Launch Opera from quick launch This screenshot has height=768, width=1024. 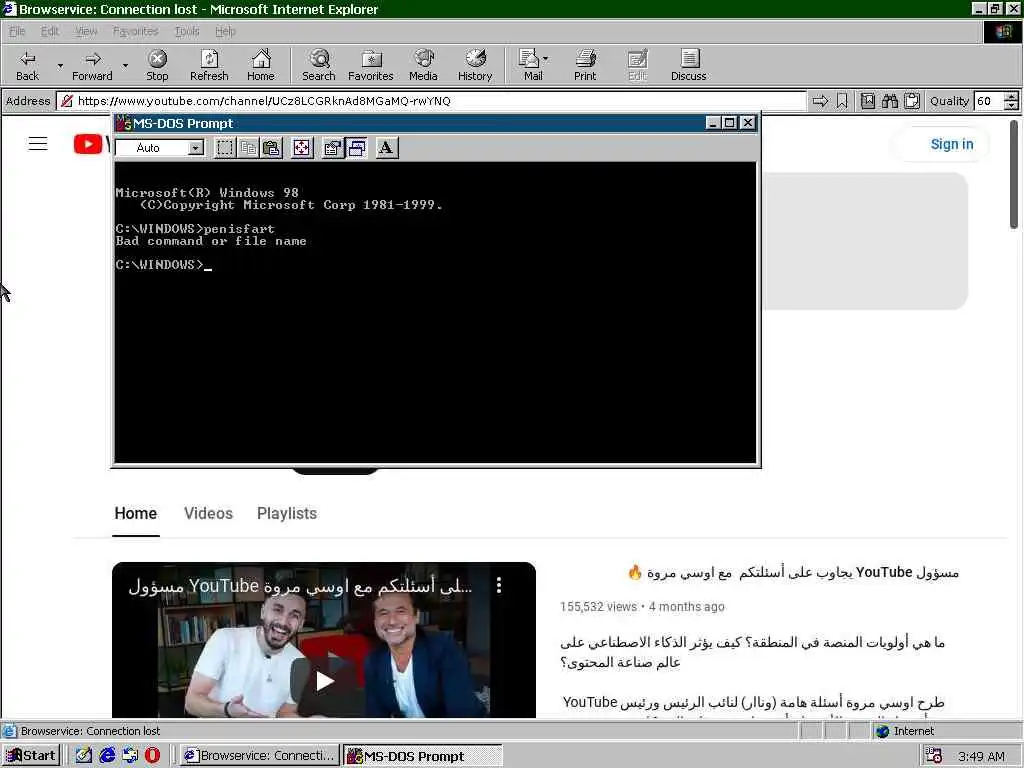(152, 756)
